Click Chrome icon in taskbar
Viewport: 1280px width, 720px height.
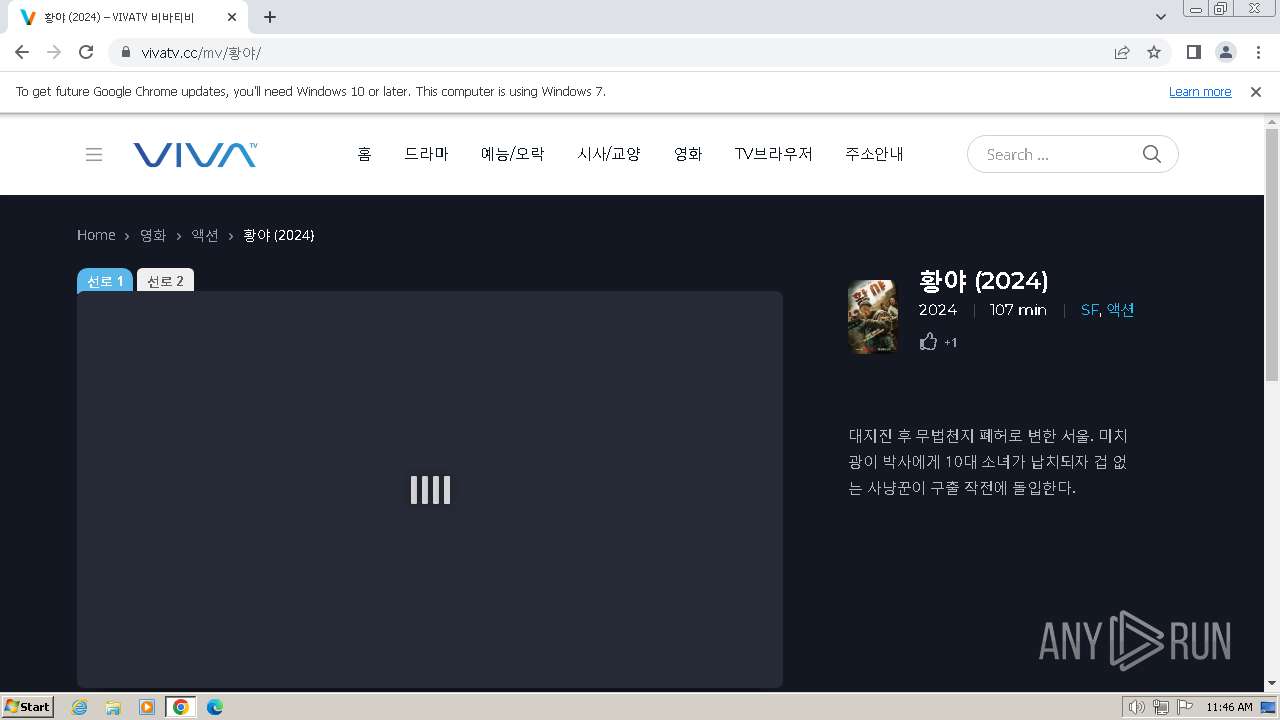(181, 707)
